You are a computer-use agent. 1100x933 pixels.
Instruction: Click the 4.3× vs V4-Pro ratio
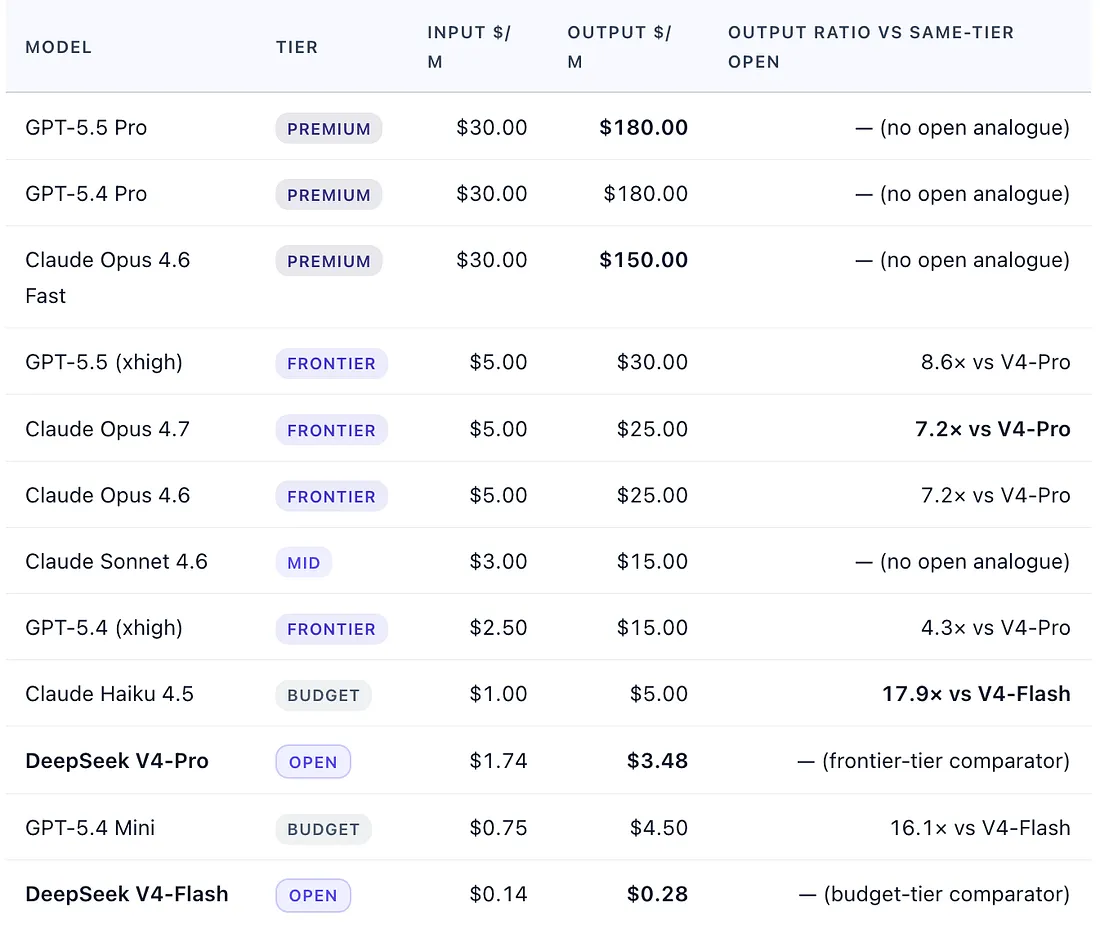pos(995,627)
